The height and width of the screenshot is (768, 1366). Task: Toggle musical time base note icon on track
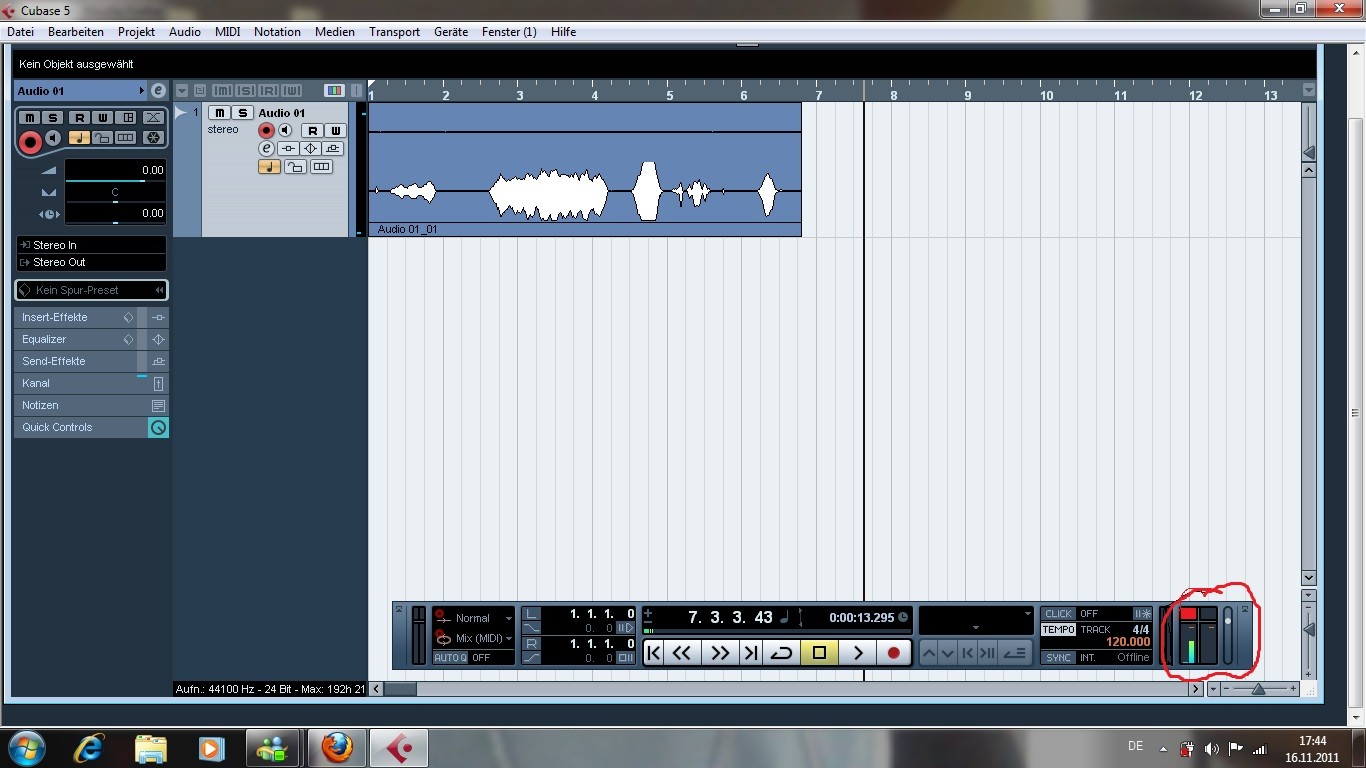tap(269, 167)
